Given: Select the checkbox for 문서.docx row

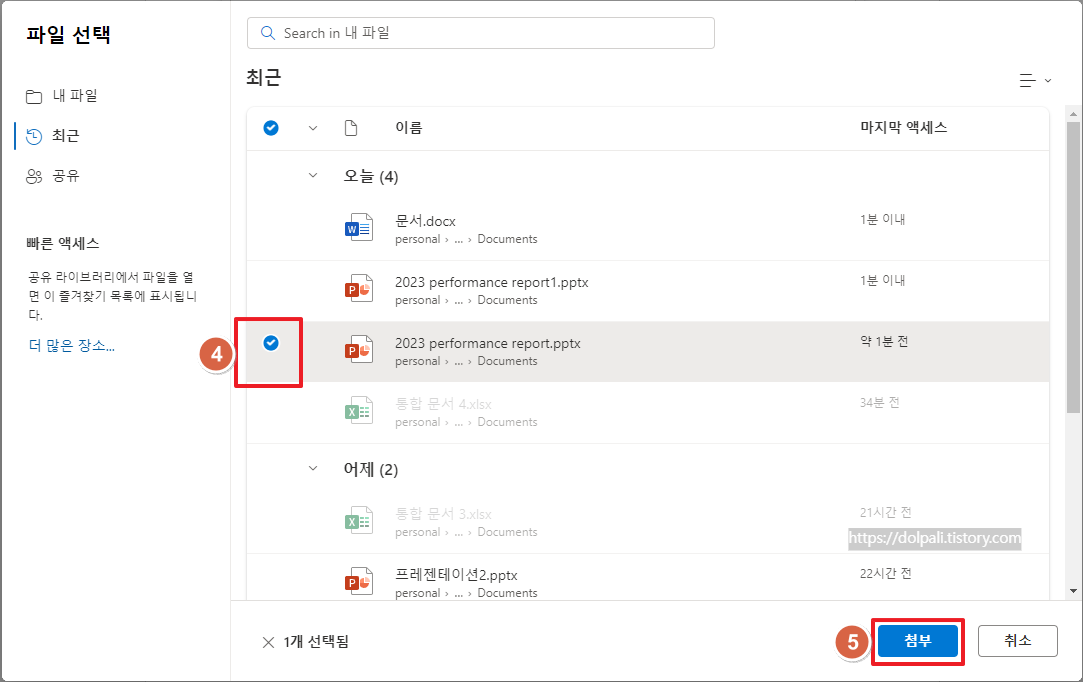Looking at the screenshot, I should click(x=270, y=227).
